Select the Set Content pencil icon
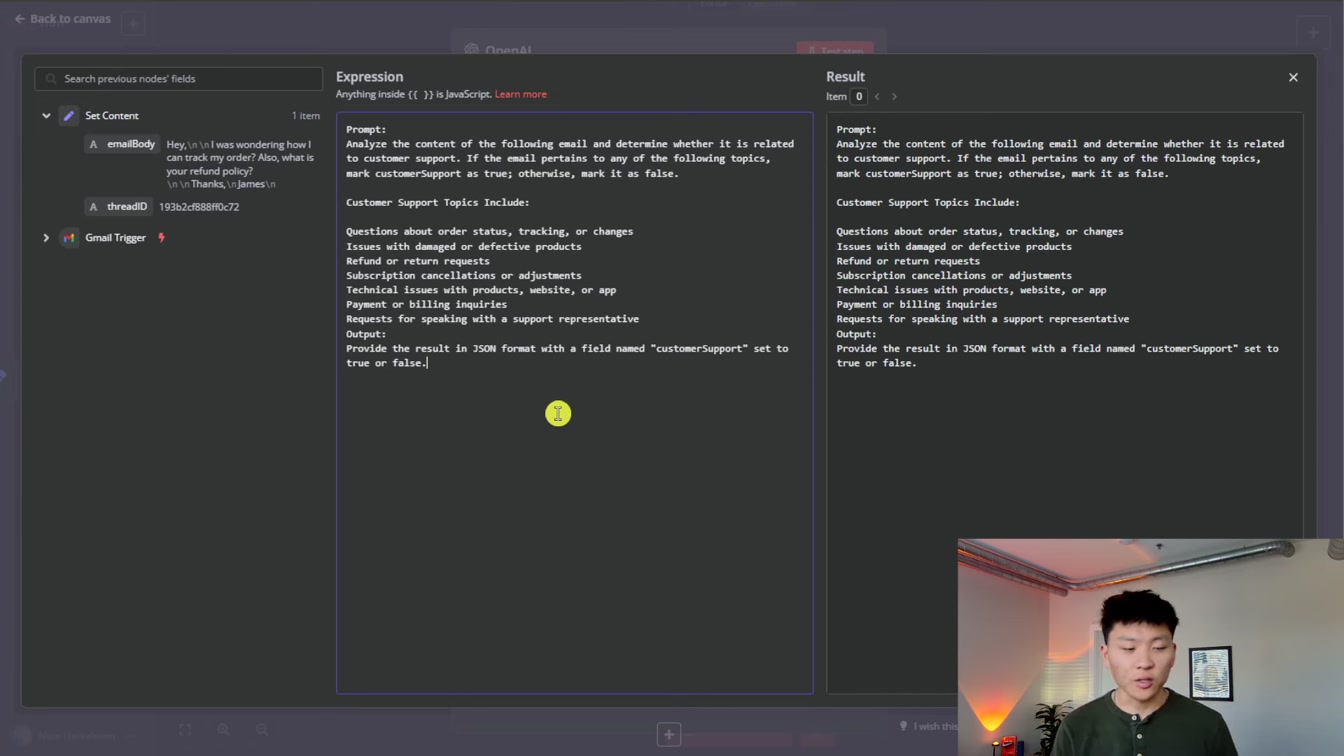Image resolution: width=1344 pixels, height=756 pixels. (x=69, y=116)
